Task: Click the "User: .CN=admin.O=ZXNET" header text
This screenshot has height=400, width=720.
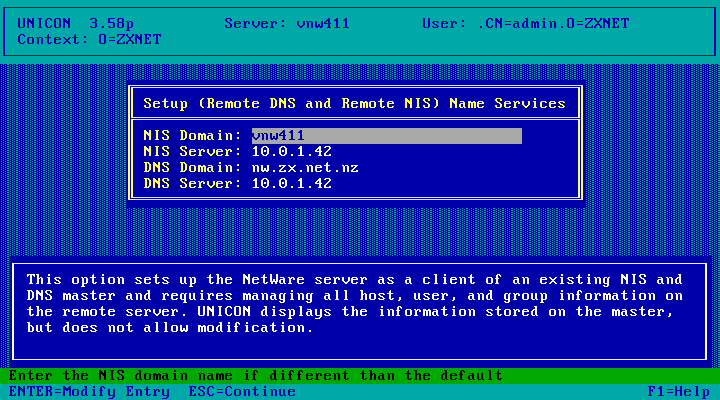Action: 526,23
